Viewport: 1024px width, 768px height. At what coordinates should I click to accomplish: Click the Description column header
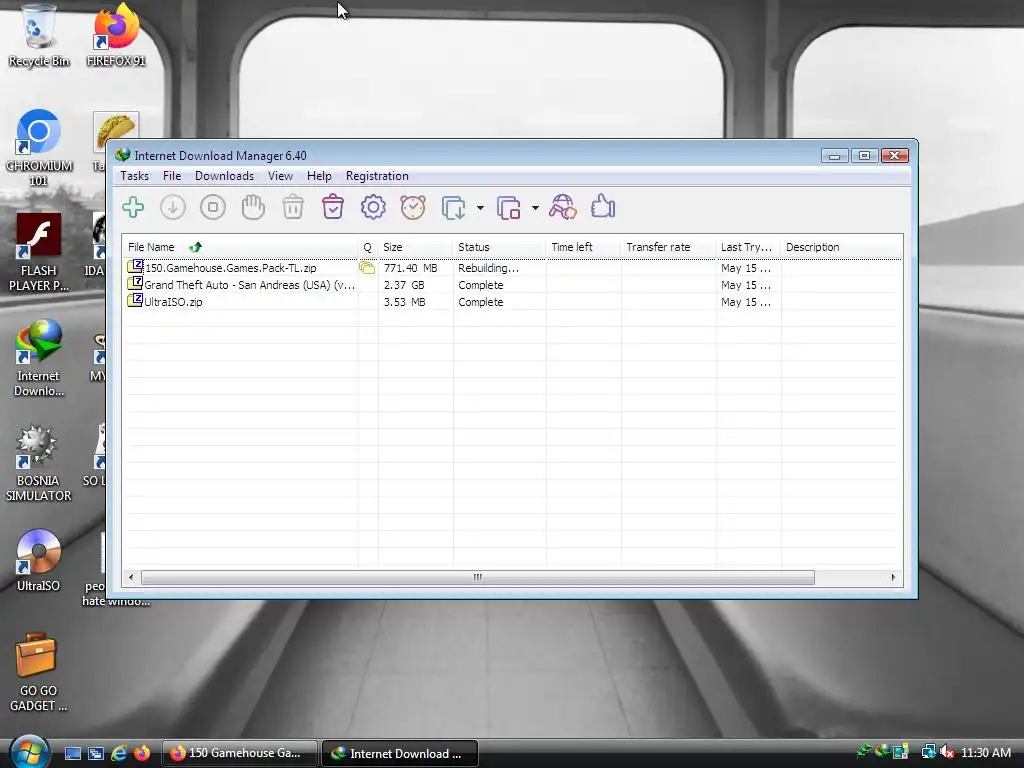click(842, 247)
